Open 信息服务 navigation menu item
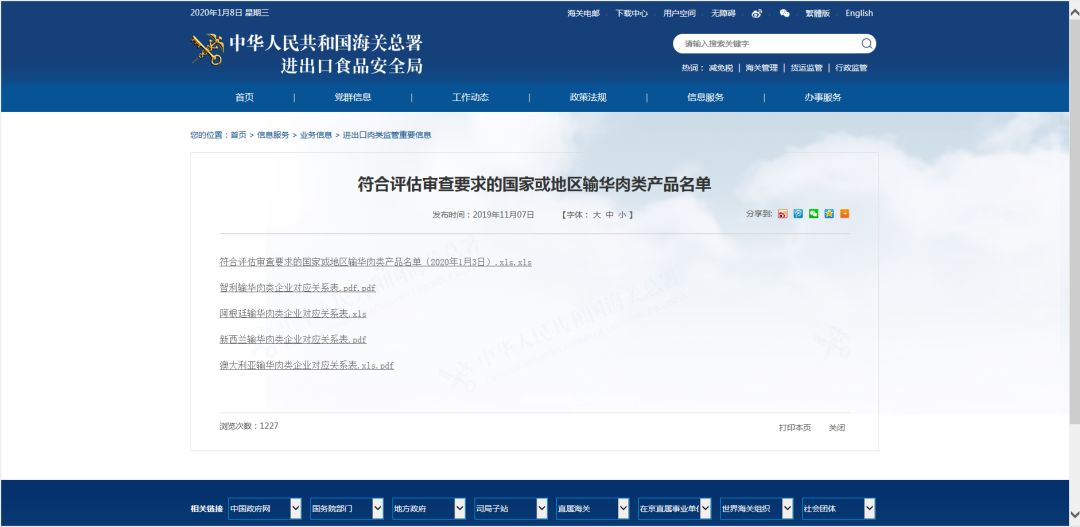The image size is (1080, 527). (x=705, y=97)
